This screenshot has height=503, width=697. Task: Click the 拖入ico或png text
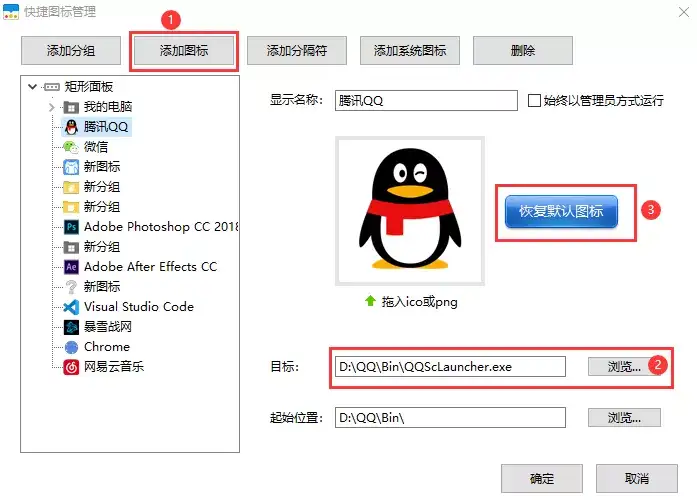[x=419, y=302]
